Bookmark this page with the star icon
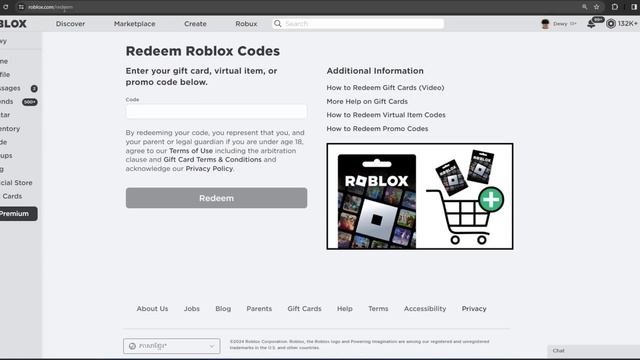The height and width of the screenshot is (360, 640). 596,7
